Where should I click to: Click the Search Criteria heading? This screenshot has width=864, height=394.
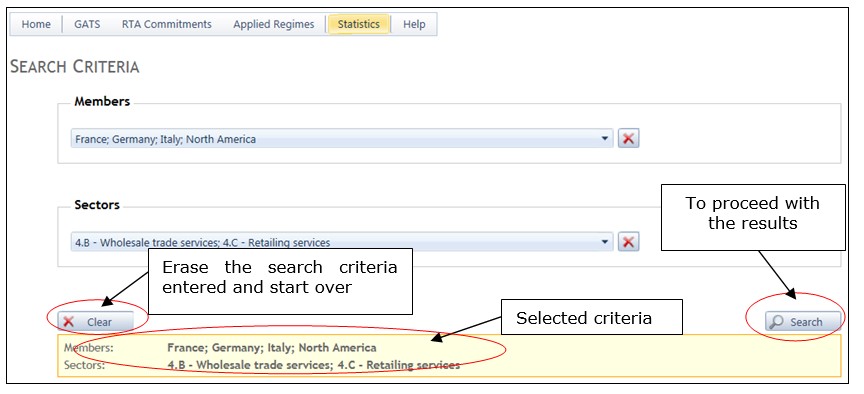[75, 67]
